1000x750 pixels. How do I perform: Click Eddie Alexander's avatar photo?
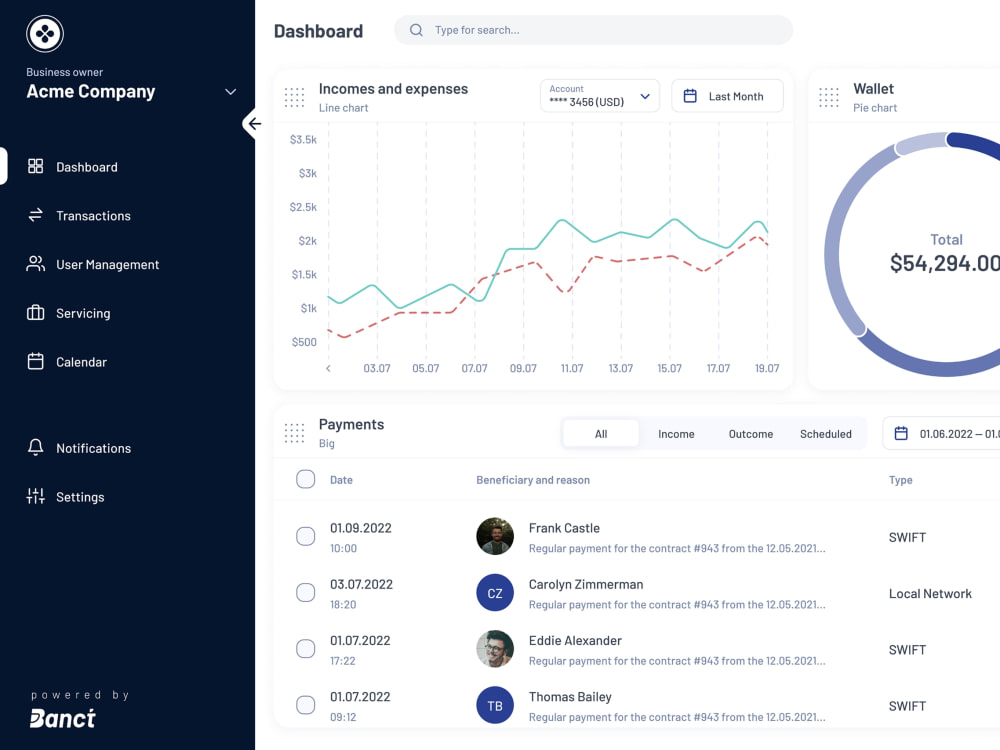tap(495, 649)
